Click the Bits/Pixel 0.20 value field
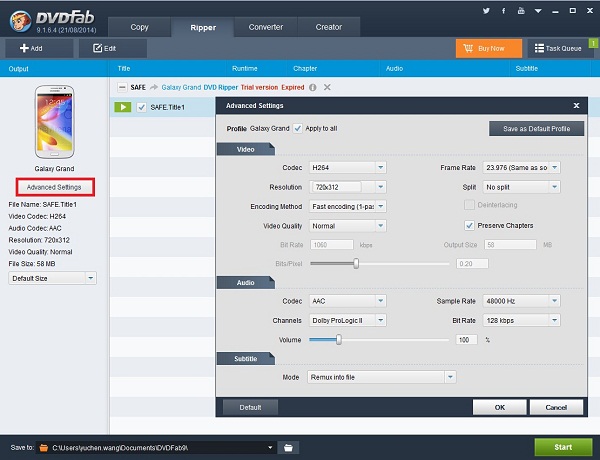Screen dimensions: 600x460 coord(472,263)
